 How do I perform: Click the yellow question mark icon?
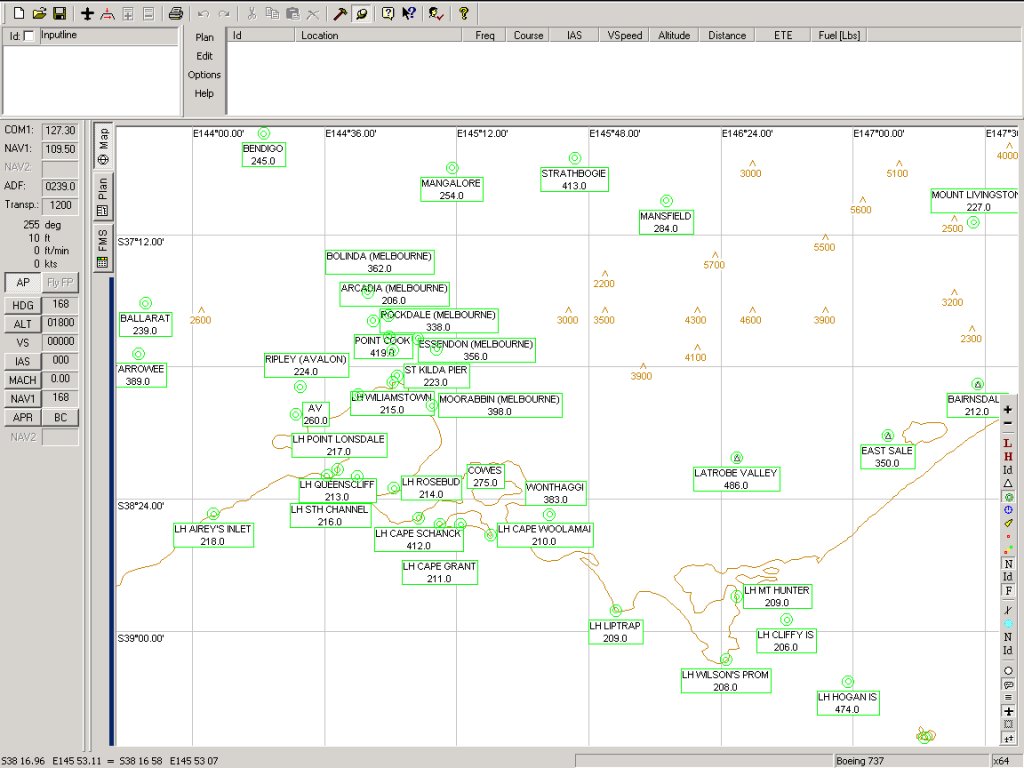(464, 13)
